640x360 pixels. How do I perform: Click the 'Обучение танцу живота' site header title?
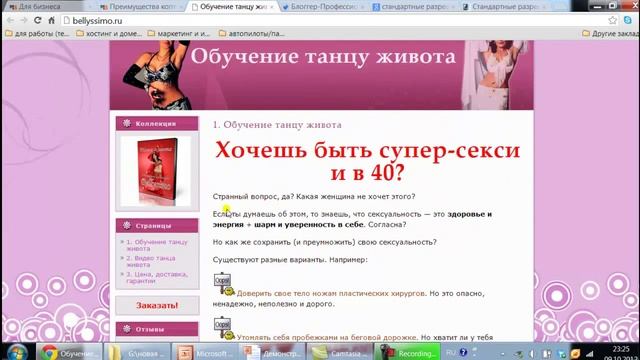pos(323,56)
